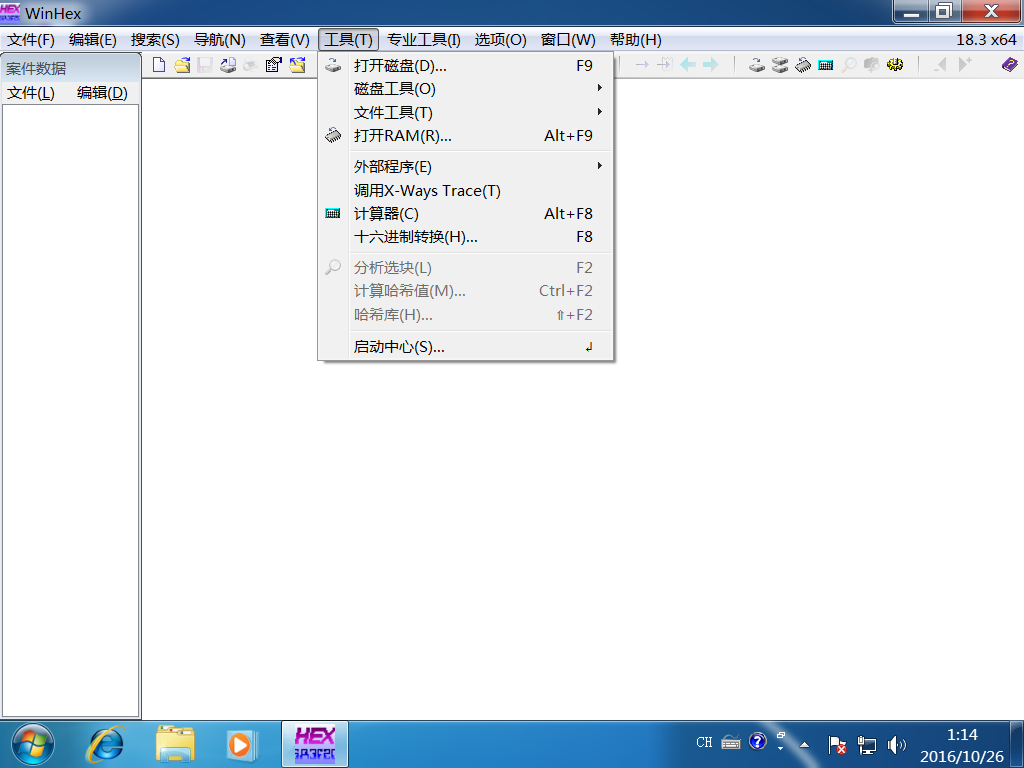Click the disk icon beside 打开磁盘 menu entry
Screen dimensions: 1024x768
point(333,65)
